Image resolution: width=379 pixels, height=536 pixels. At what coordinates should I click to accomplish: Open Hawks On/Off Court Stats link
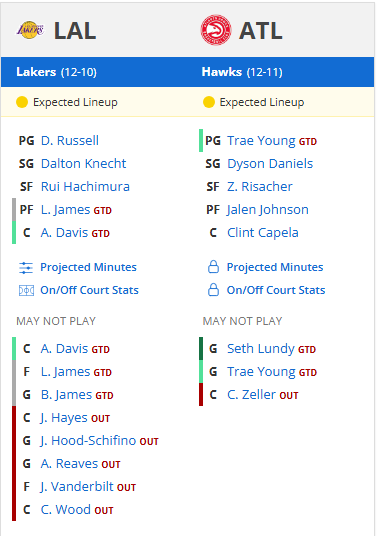coord(276,290)
